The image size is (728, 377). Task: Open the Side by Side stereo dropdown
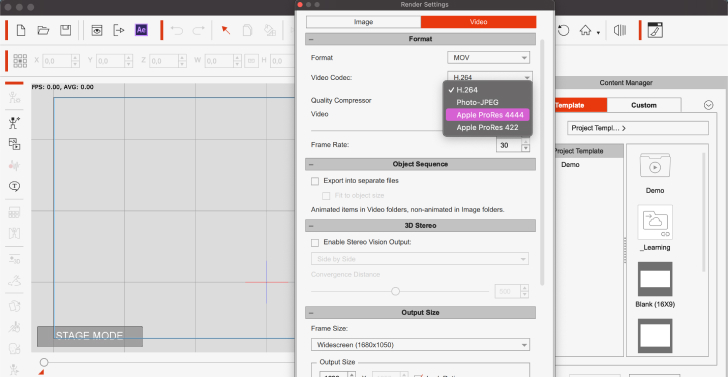click(x=420, y=259)
